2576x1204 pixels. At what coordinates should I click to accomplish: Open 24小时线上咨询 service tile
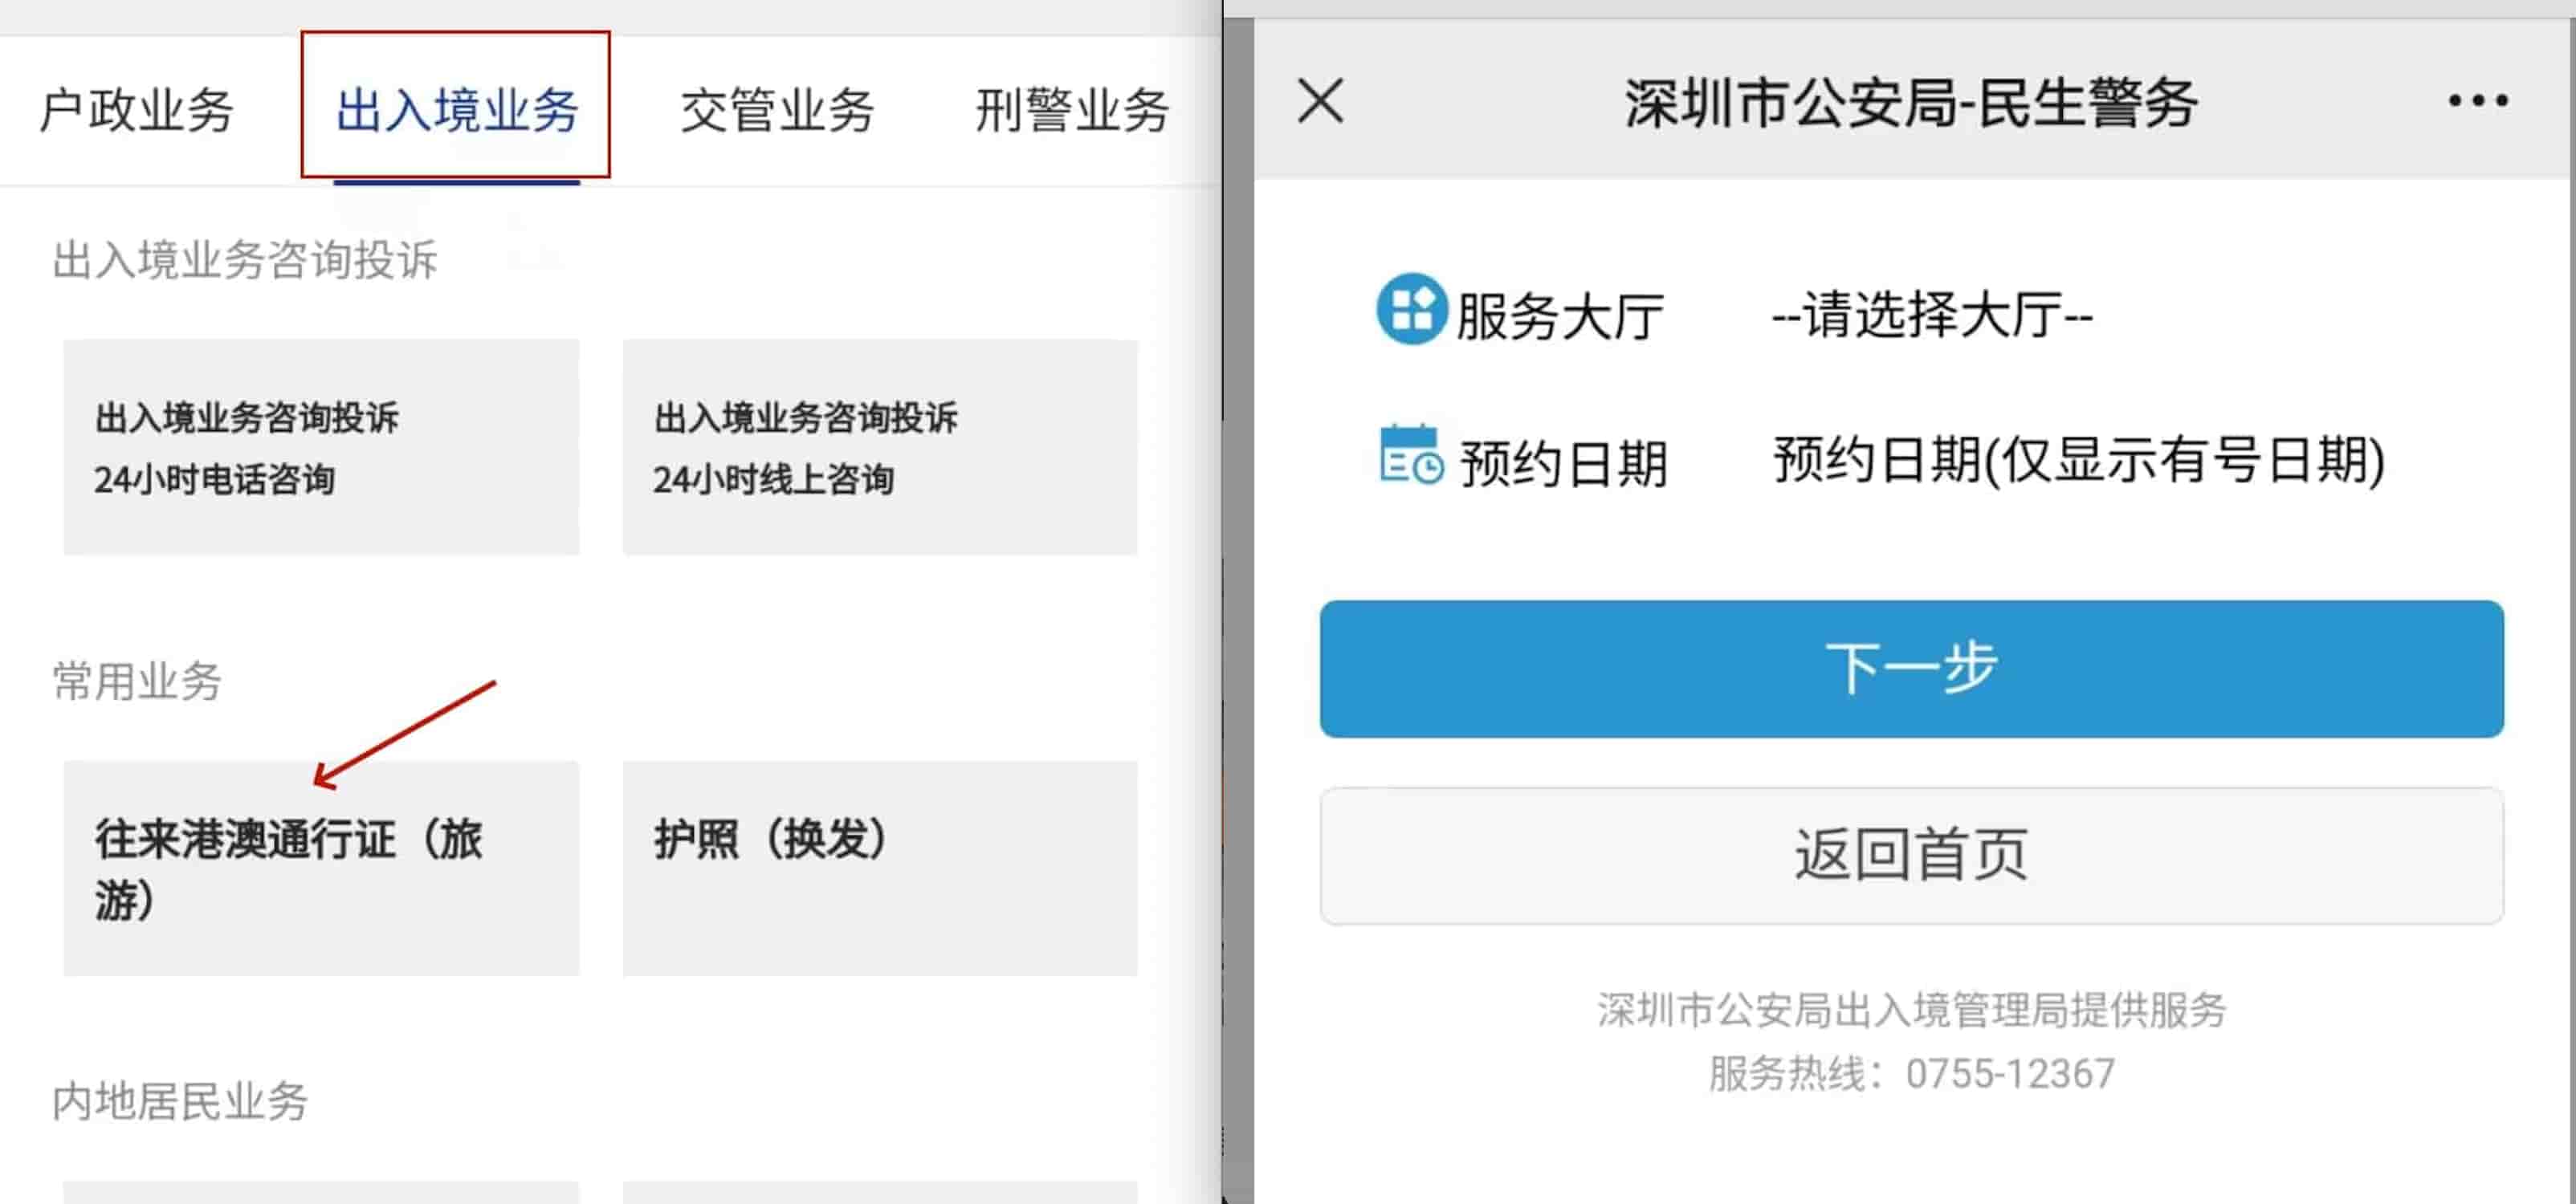(879, 447)
